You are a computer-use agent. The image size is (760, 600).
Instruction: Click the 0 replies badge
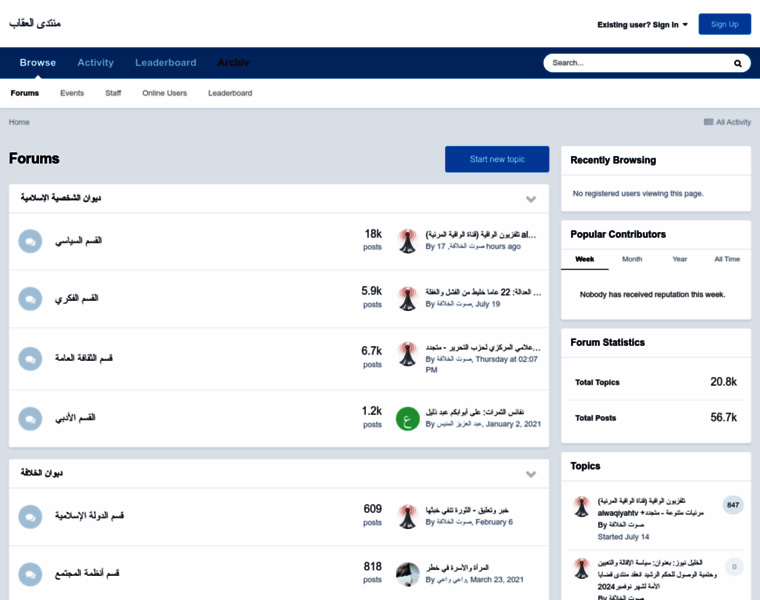pos(734,567)
